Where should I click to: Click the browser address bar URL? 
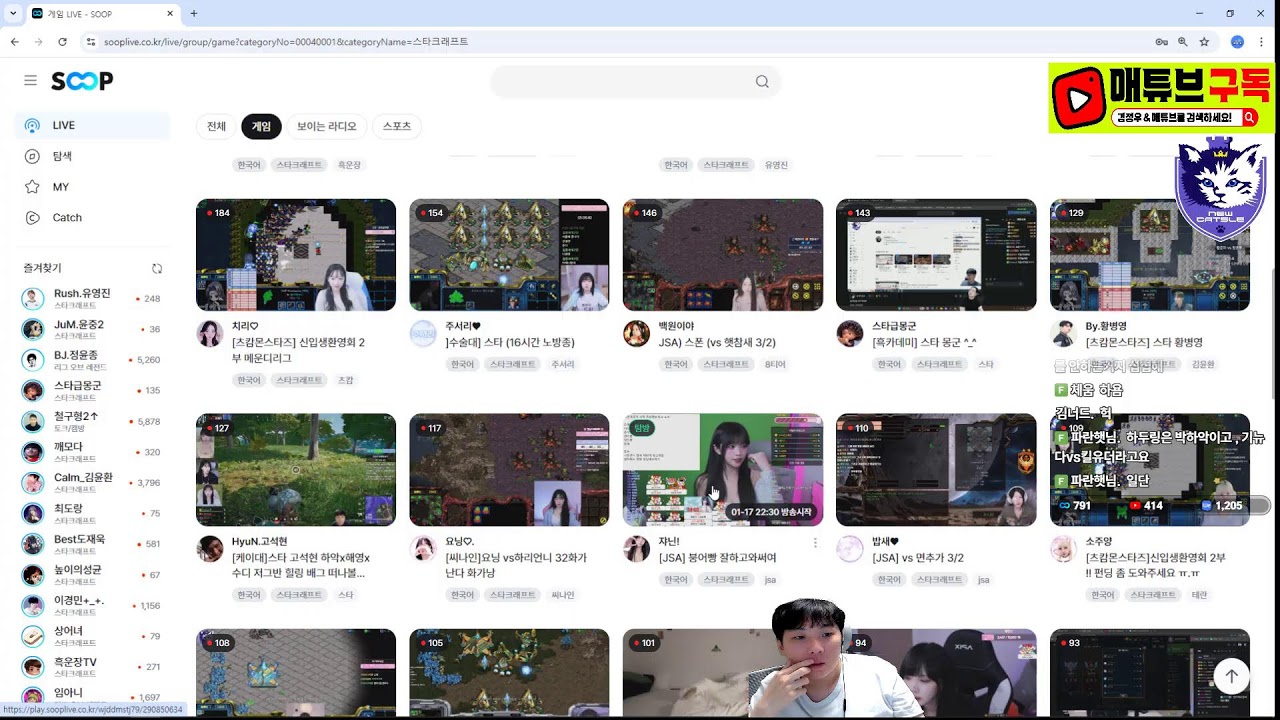(286, 42)
